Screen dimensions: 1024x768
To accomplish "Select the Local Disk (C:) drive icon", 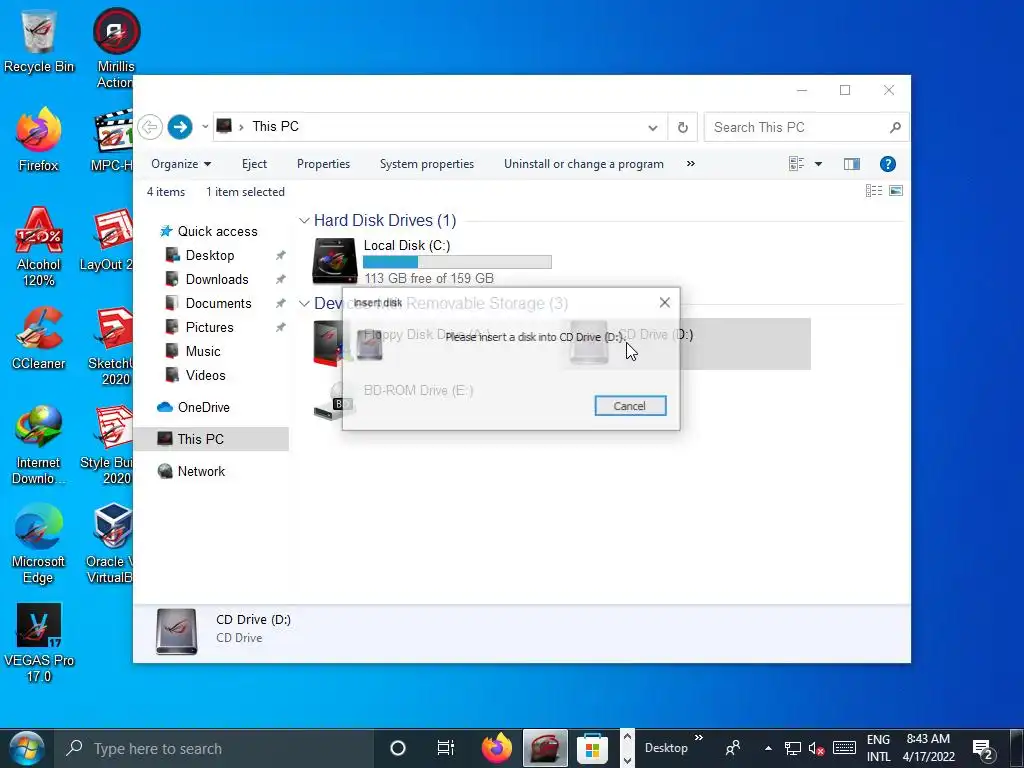I will click(x=334, y=261).
